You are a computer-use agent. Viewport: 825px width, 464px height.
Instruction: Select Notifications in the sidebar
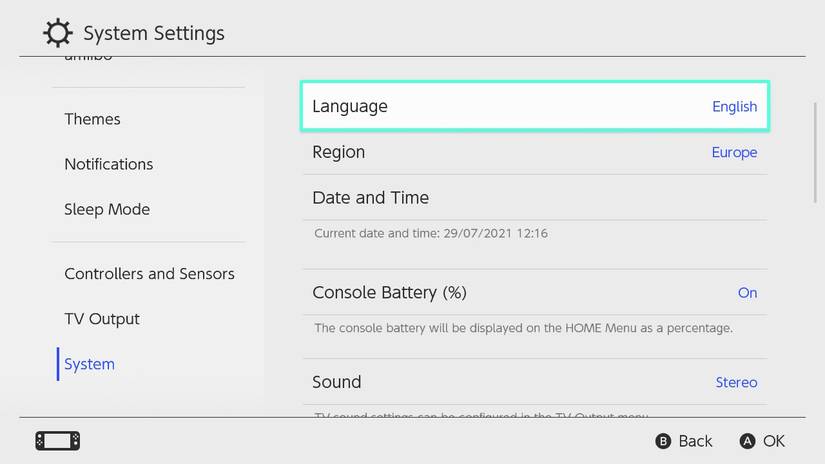point(109,164)
